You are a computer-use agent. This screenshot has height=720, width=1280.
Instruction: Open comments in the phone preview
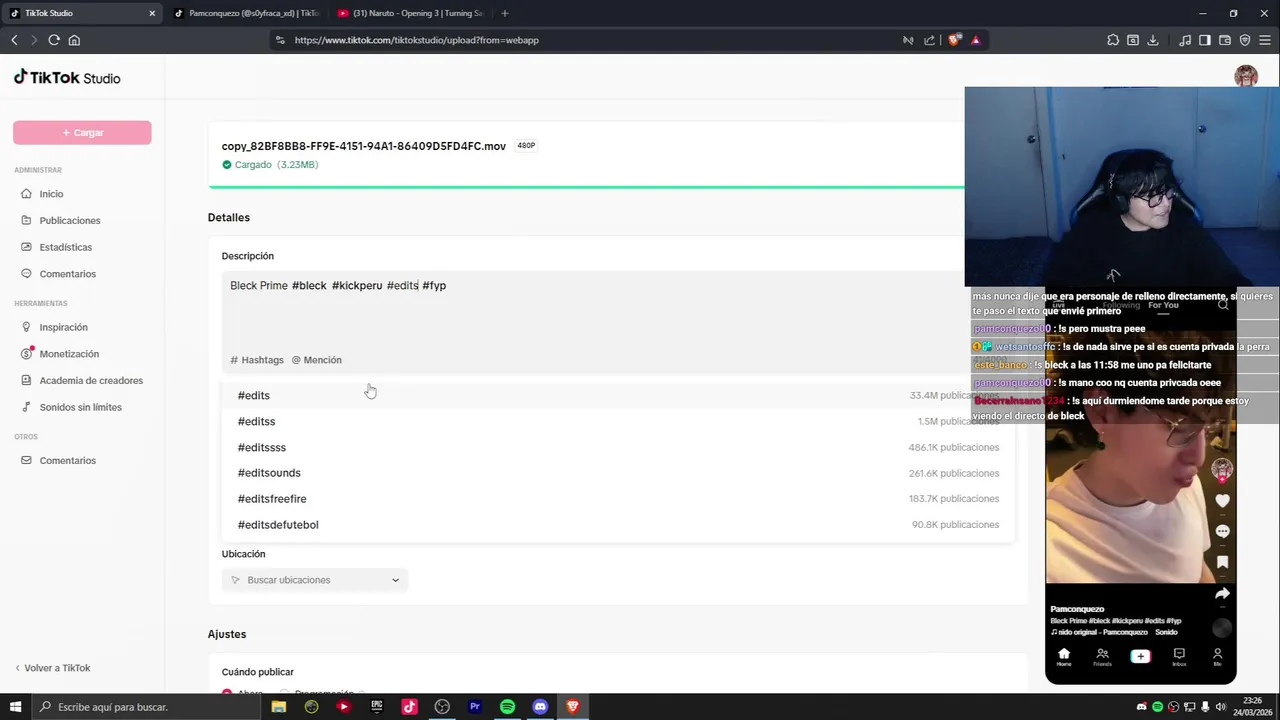point(1222,531)
